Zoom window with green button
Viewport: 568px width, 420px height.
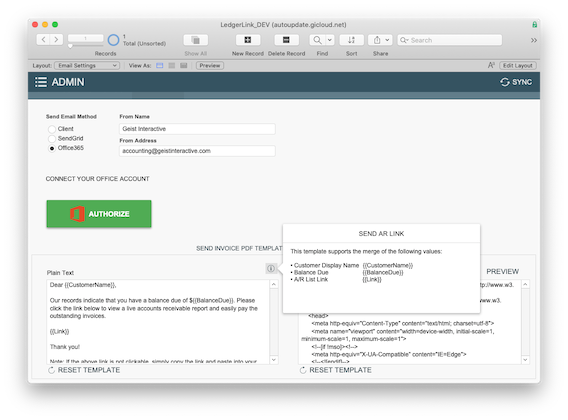pos(55,24)
